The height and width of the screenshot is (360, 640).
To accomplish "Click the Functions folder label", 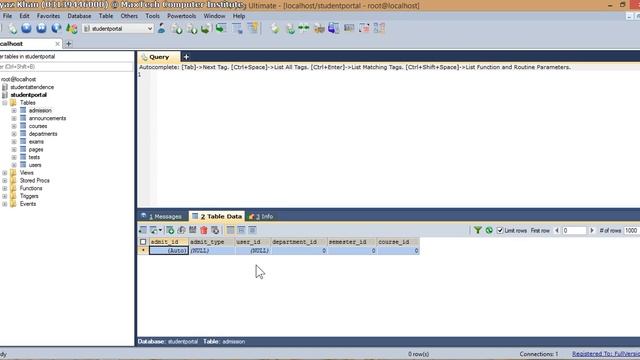I will (x=31, y=188).
